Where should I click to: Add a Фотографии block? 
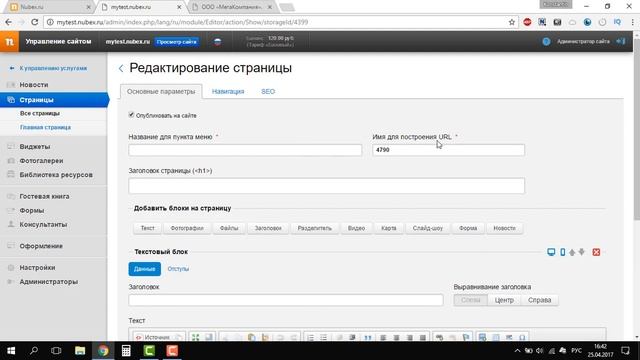point(187,228)
